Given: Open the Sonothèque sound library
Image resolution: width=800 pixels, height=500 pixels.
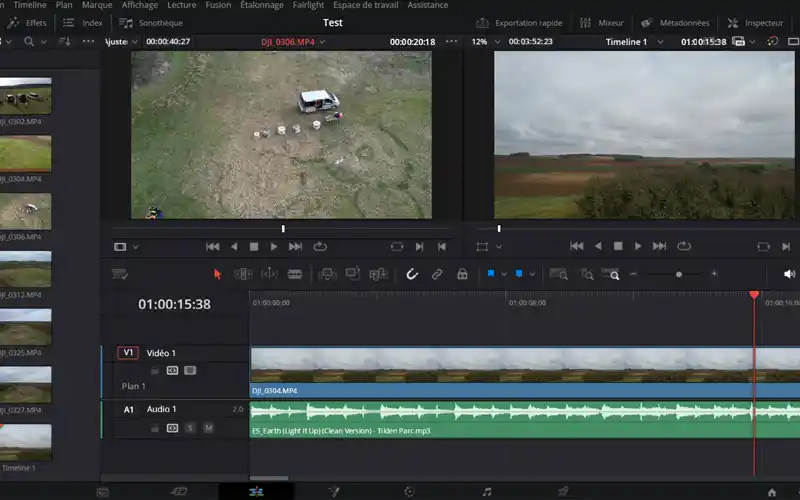Looking at the screenshot, I should pyautogui.click(x=151, y=23).
